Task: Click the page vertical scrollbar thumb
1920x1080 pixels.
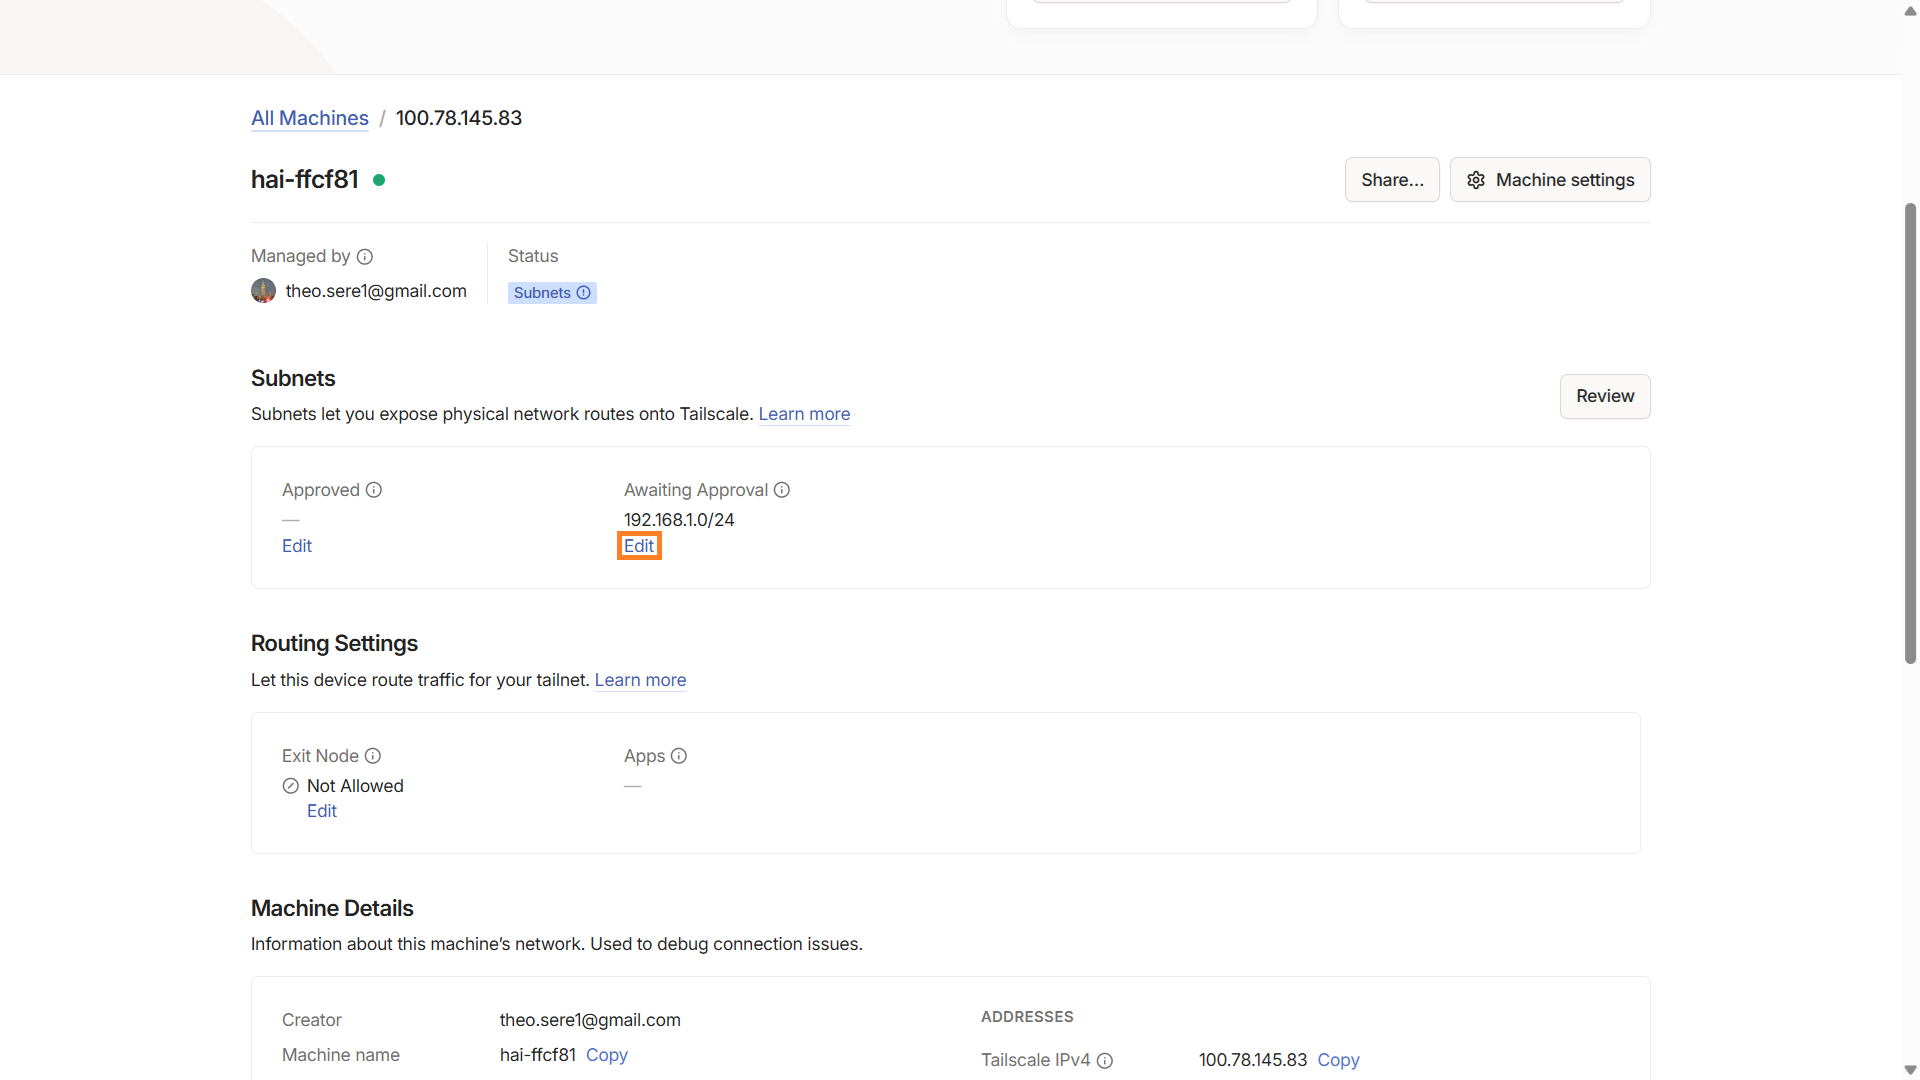Action: [x=1910, y=432]
